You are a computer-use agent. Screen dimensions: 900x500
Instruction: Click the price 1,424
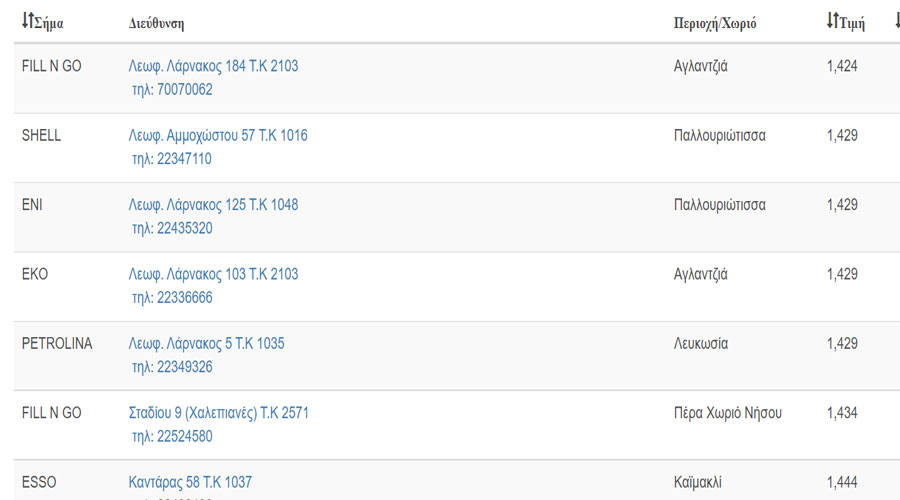pyautogui.click(x=842, y=66)
